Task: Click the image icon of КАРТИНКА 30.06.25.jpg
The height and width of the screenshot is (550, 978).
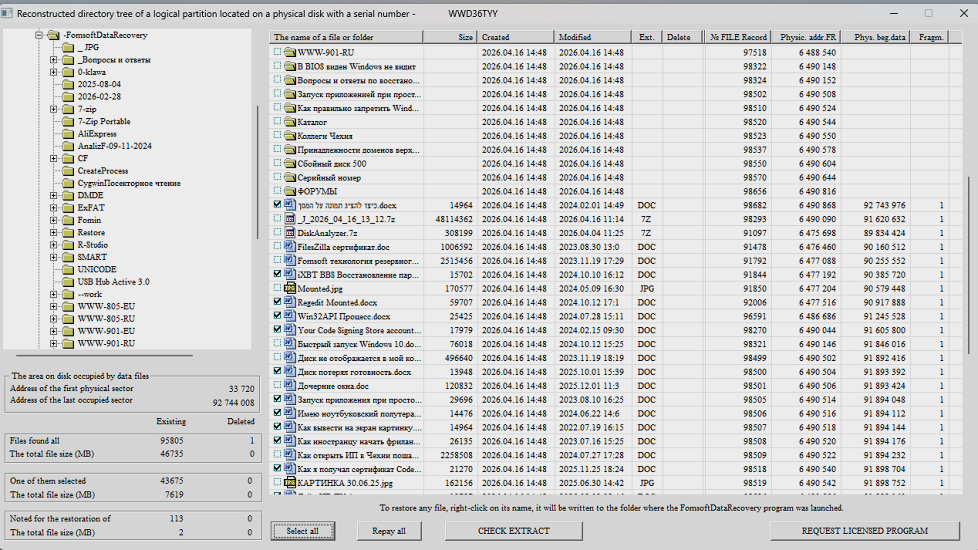Action: 290,483
